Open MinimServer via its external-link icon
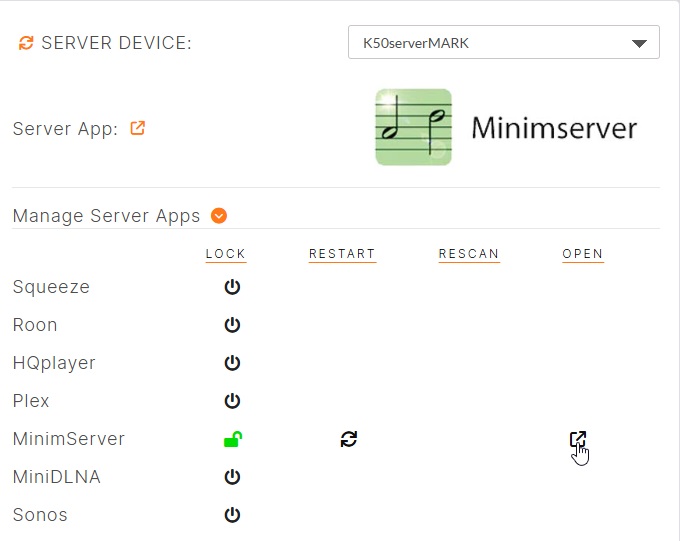The height and width of the screenshot is (541, 680). [577, 439]
